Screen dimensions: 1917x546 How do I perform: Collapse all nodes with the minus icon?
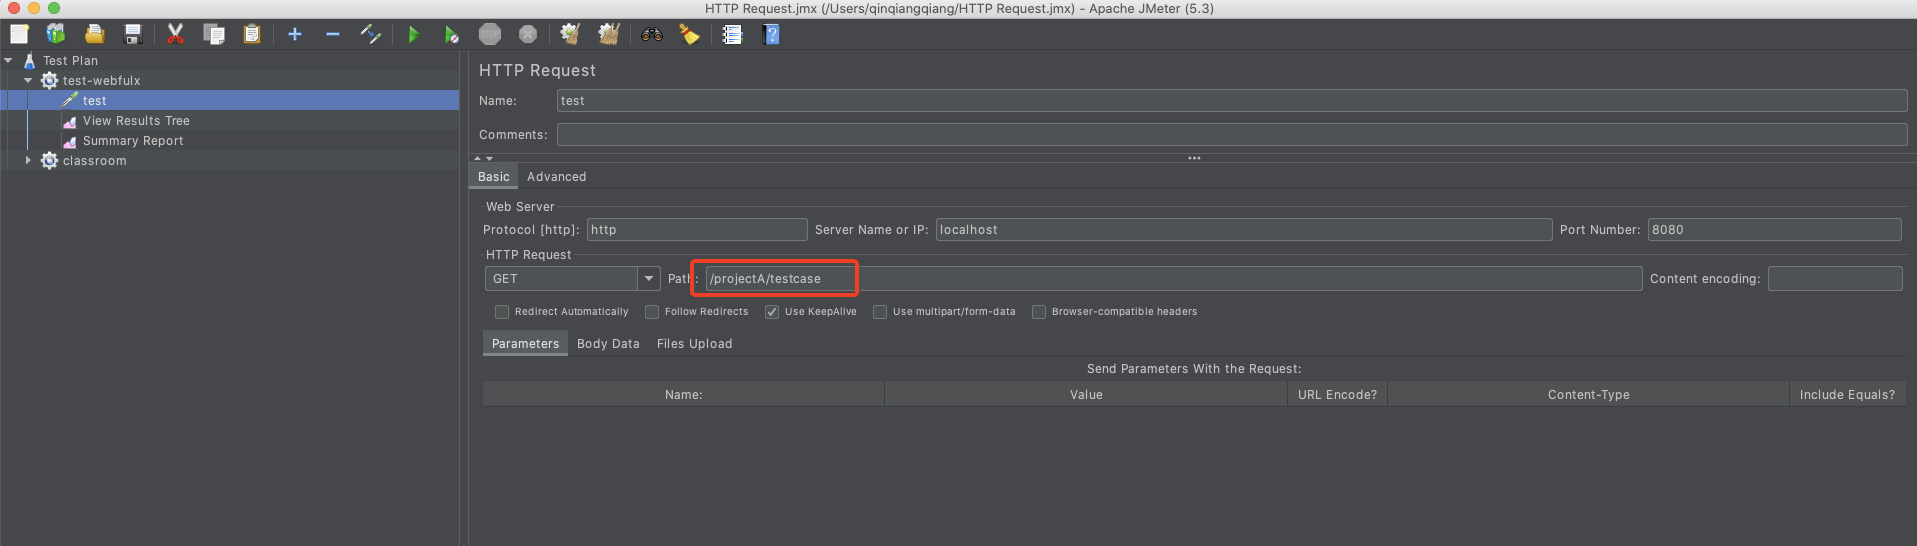pyautogui.click(x=333, y=34)
